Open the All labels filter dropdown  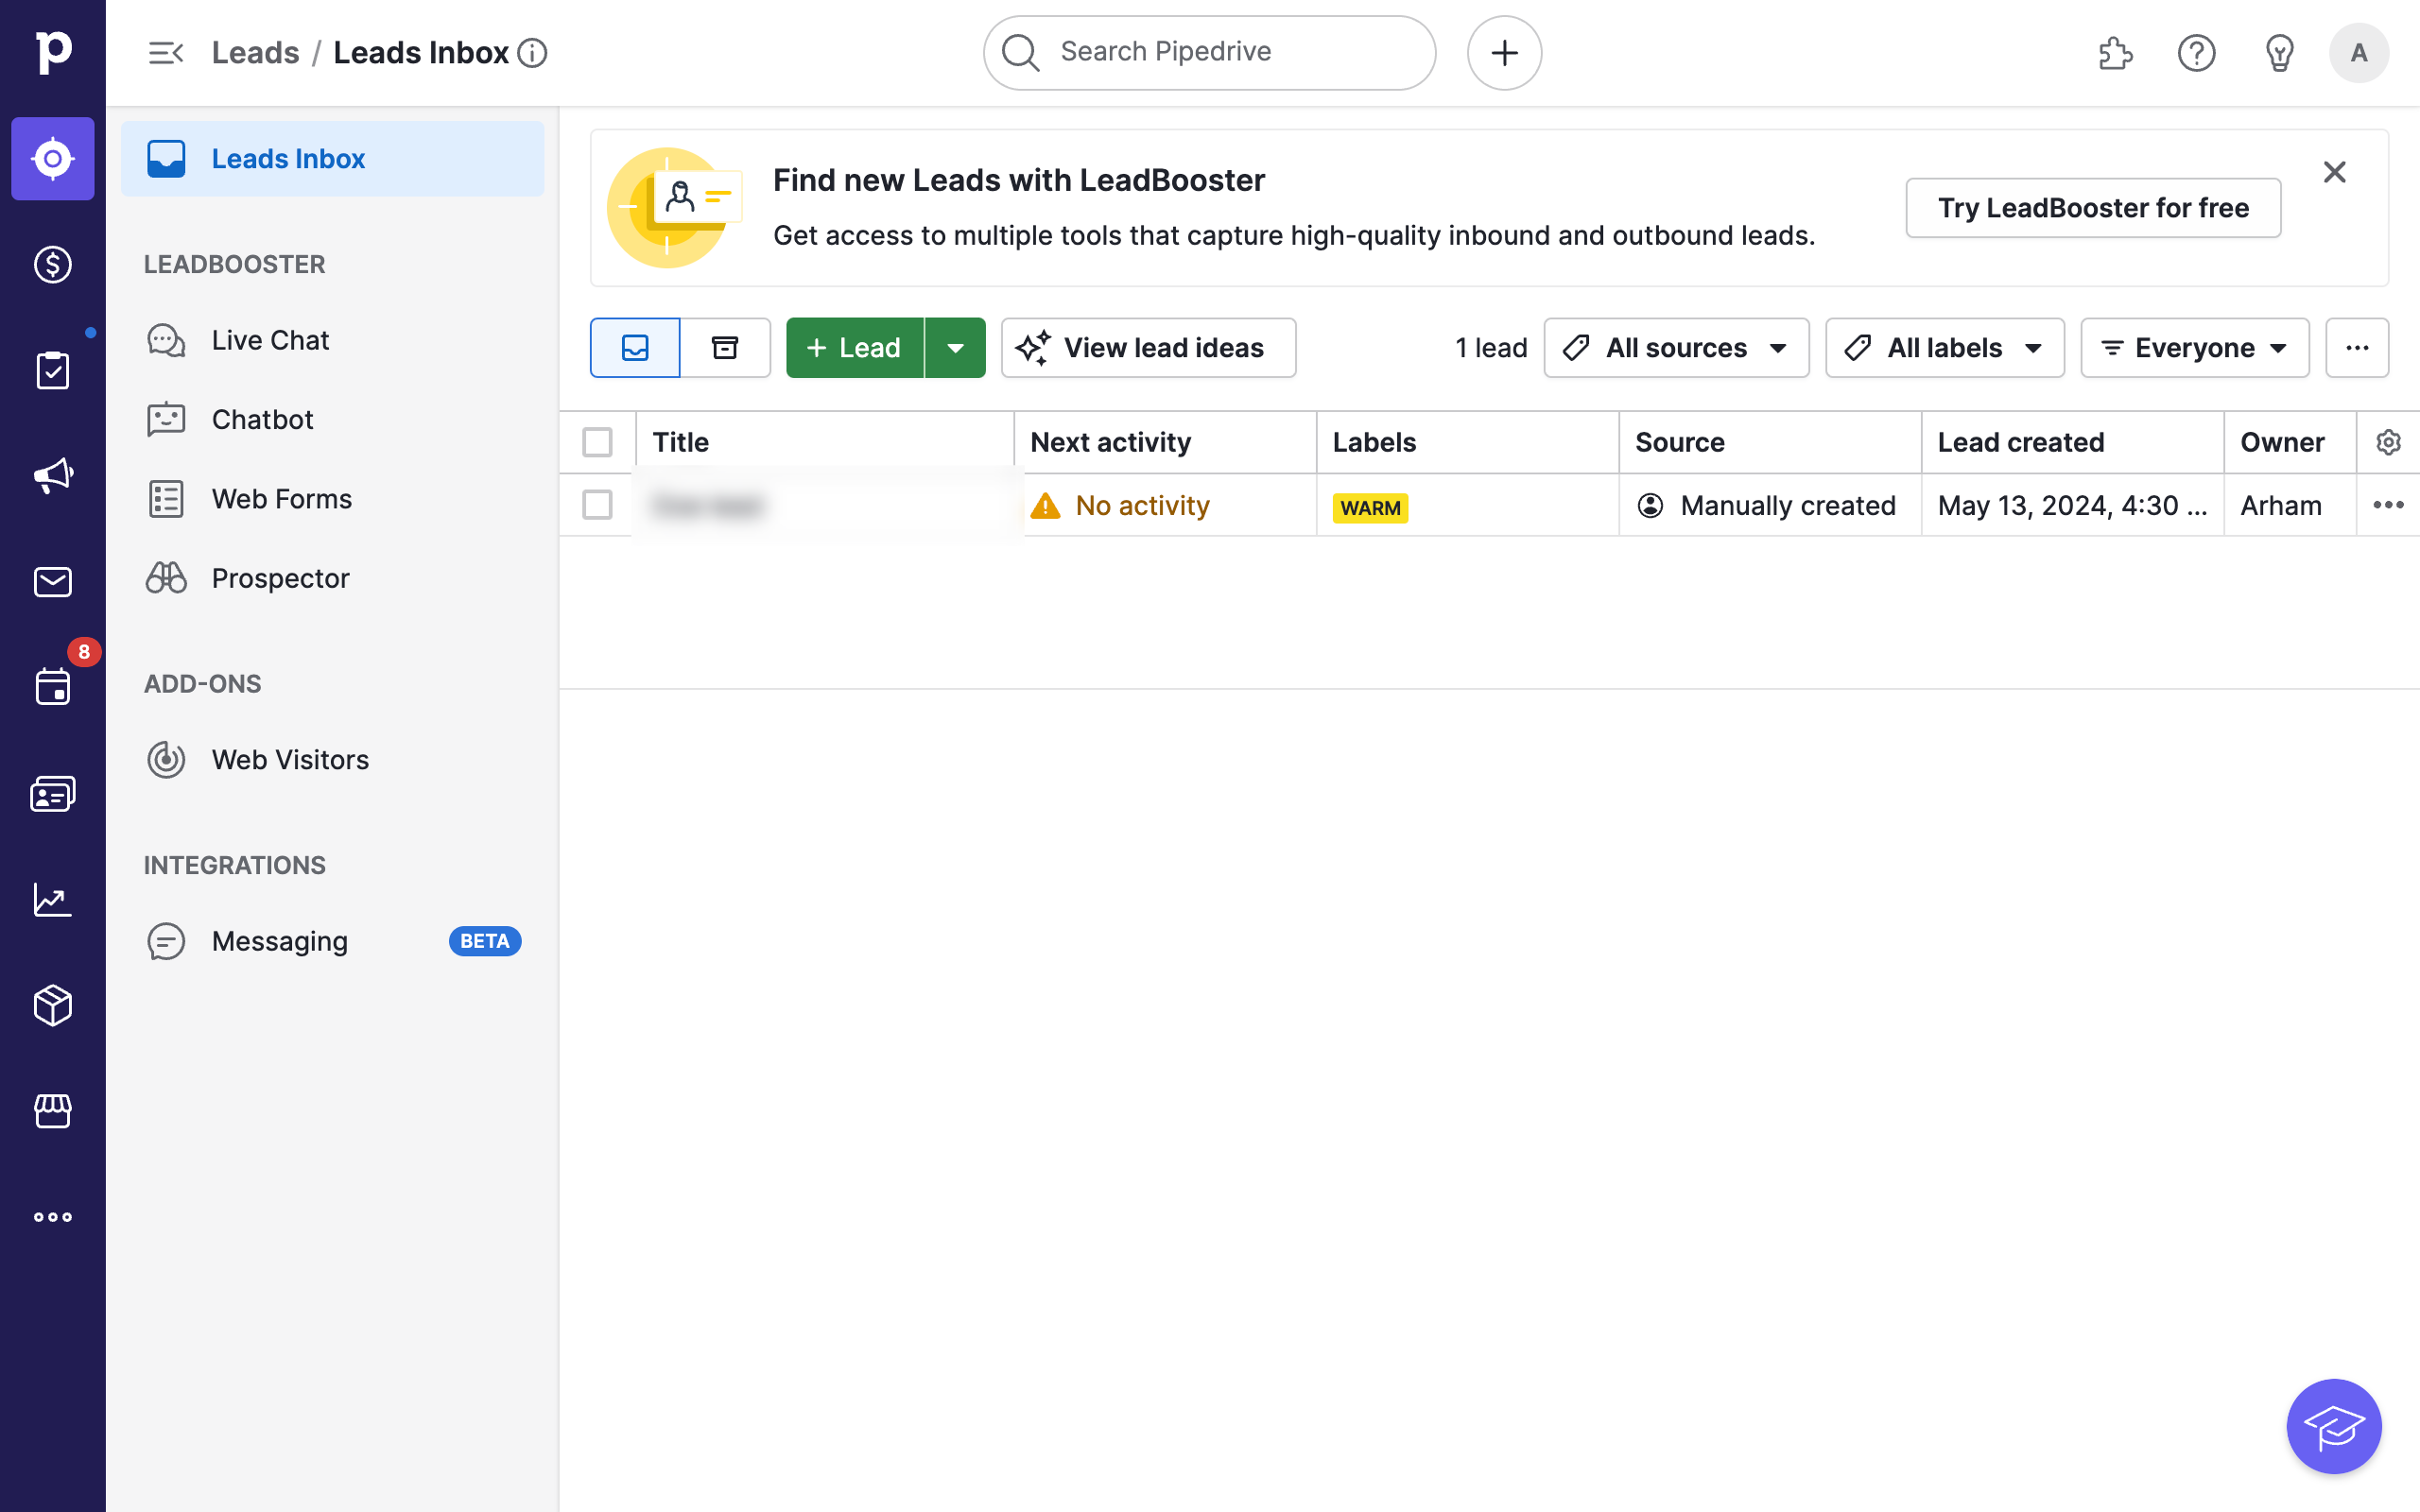(1944, 348)
